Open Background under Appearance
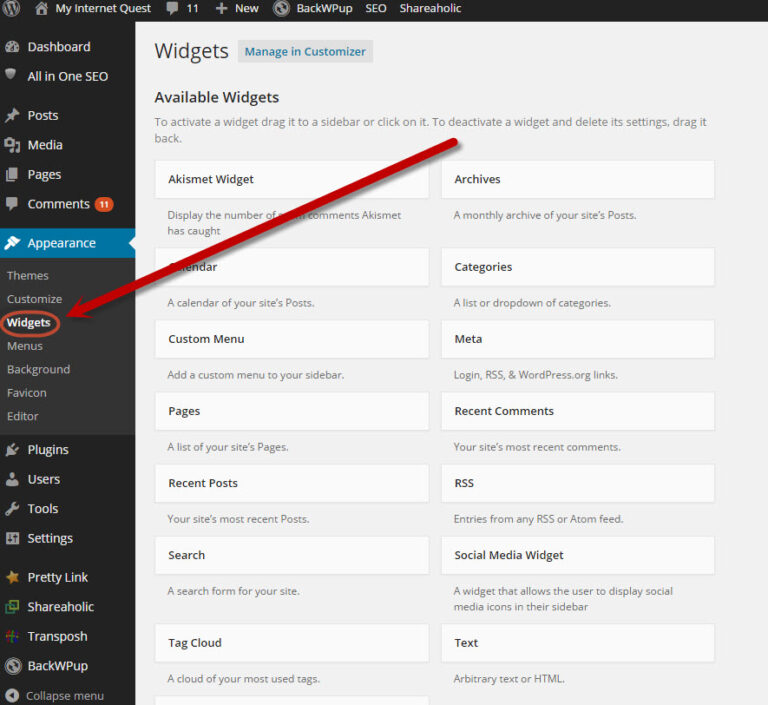This screenshot has height=705, width=768. click(38, 369)
